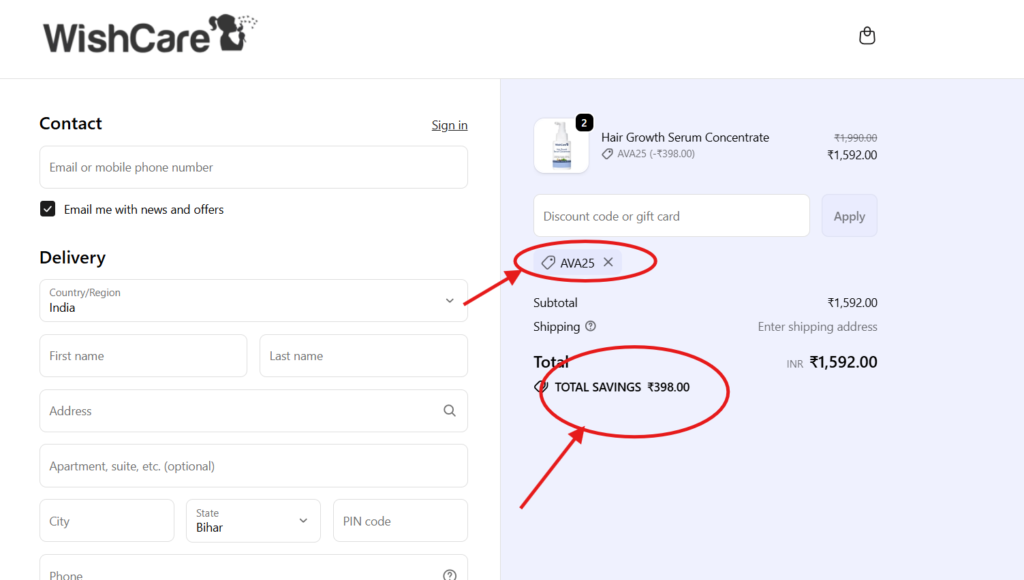
Task: Open the State dropdown showing Bihar
Action: [x=253, y=521]
